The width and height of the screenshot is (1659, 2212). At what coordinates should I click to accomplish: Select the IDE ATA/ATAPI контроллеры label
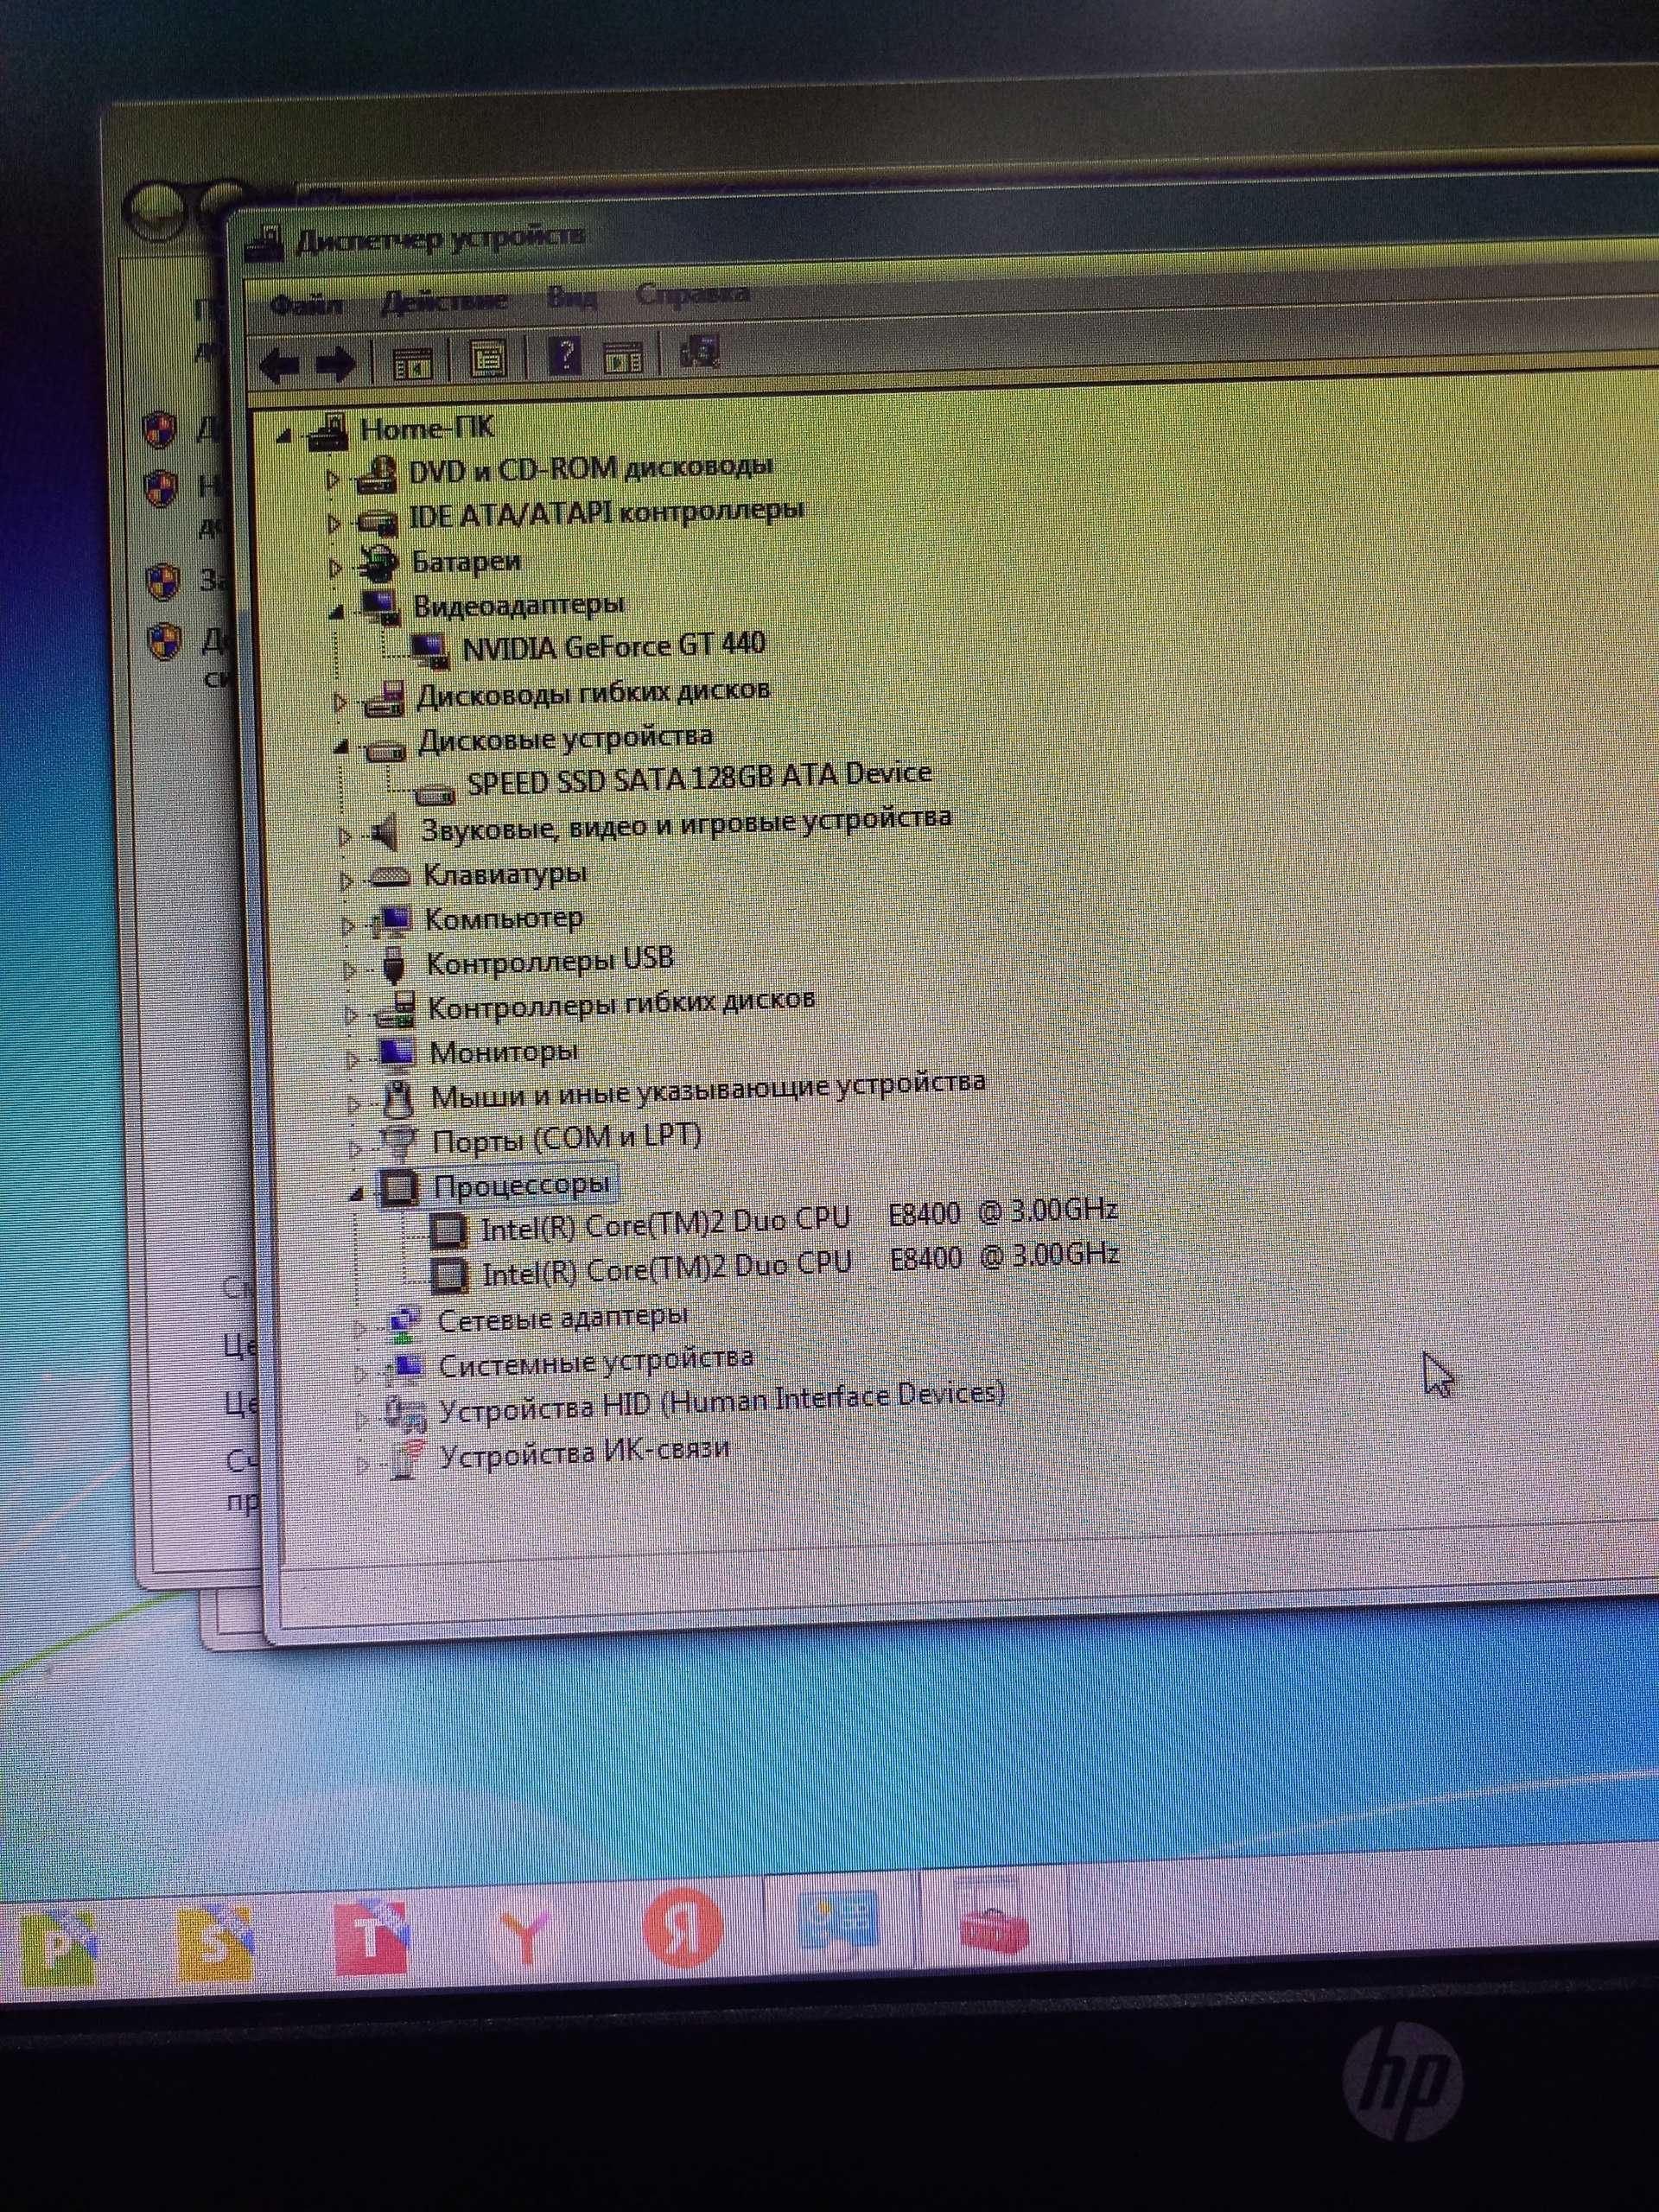coord(607,513)
